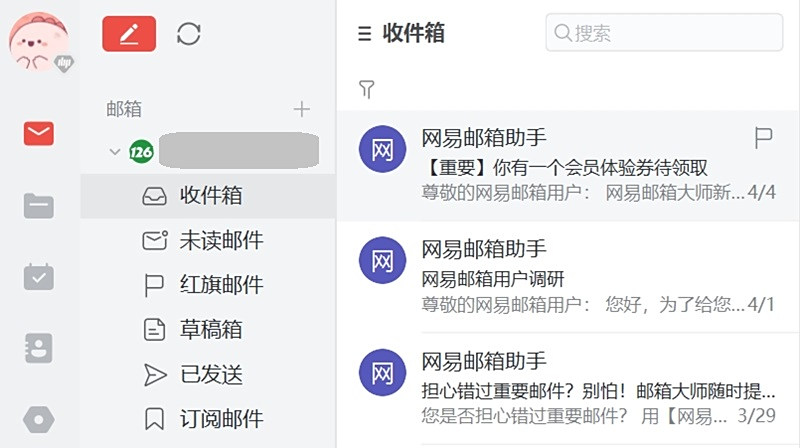Open the 收件箱 folder in sidebar
The image size is (800, 448).
click(x=208, y=196)
